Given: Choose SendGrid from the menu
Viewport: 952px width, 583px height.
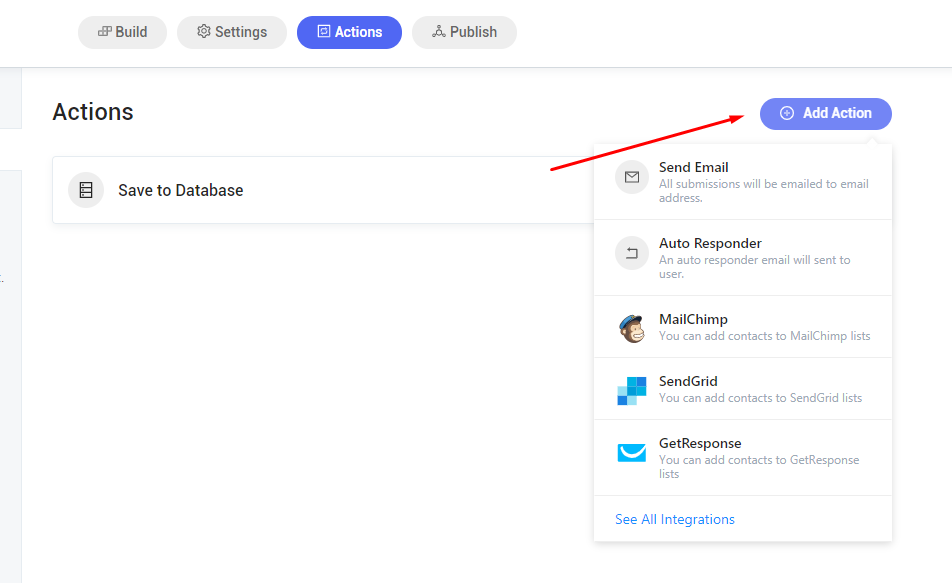Looking at the screenshot, I should 743,389.
